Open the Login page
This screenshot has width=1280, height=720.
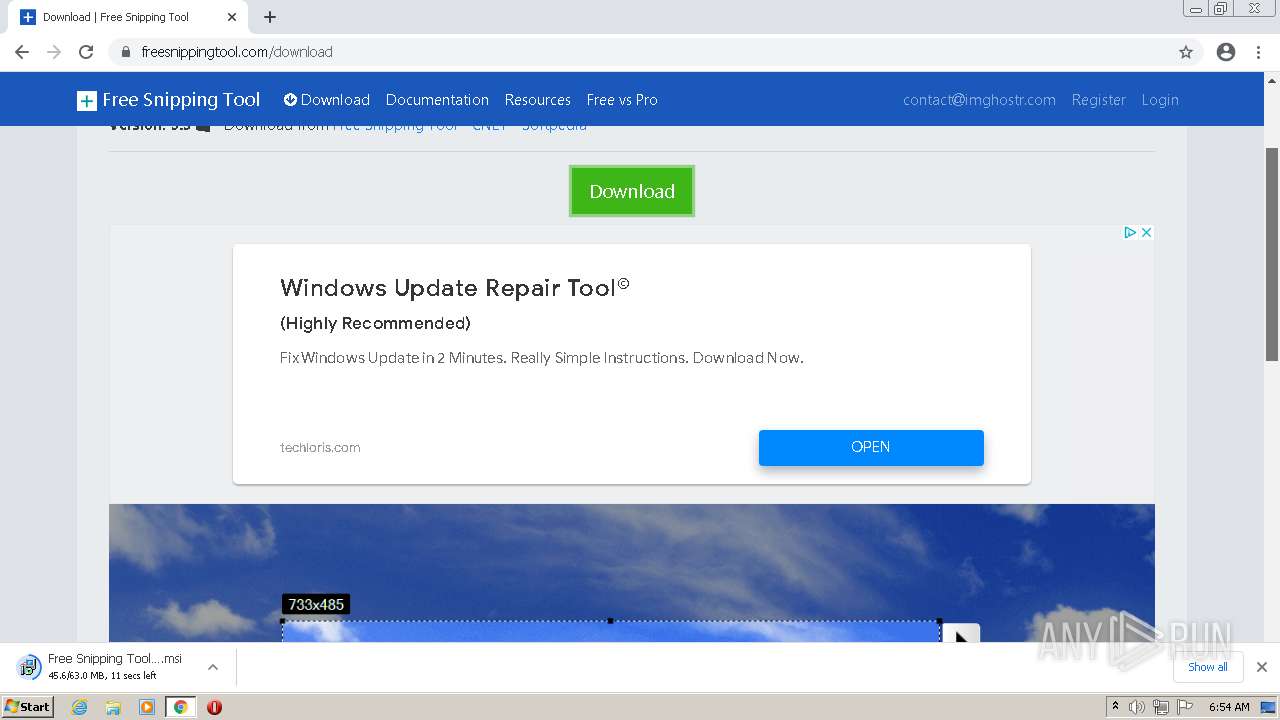(x=1160, y=100)
